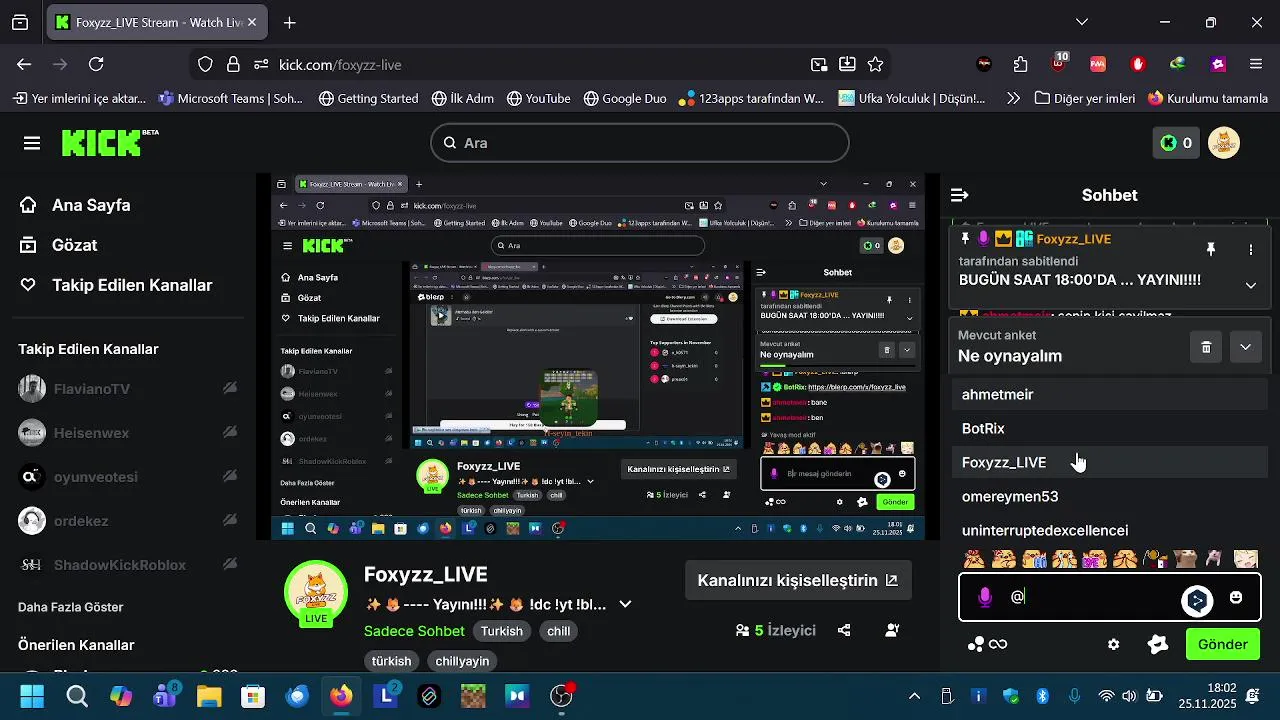
Task: Expand the Ne oynayalım poll chevron
Action: (1246, 347)
